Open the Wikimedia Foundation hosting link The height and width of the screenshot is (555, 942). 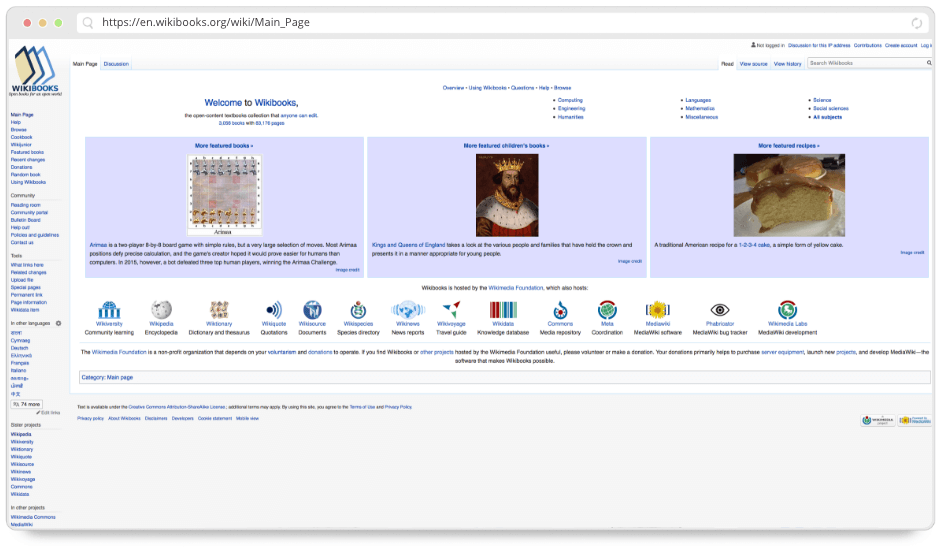point(515,288)
